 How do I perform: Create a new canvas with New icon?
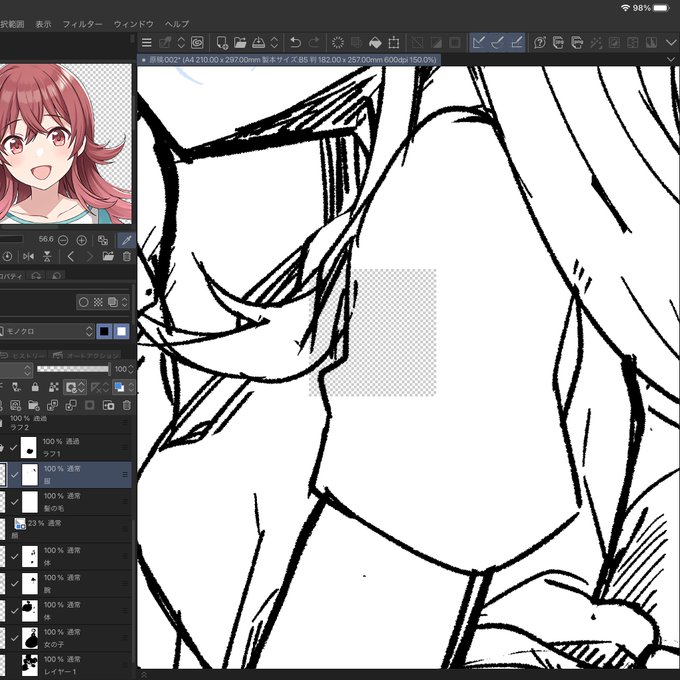222,42
